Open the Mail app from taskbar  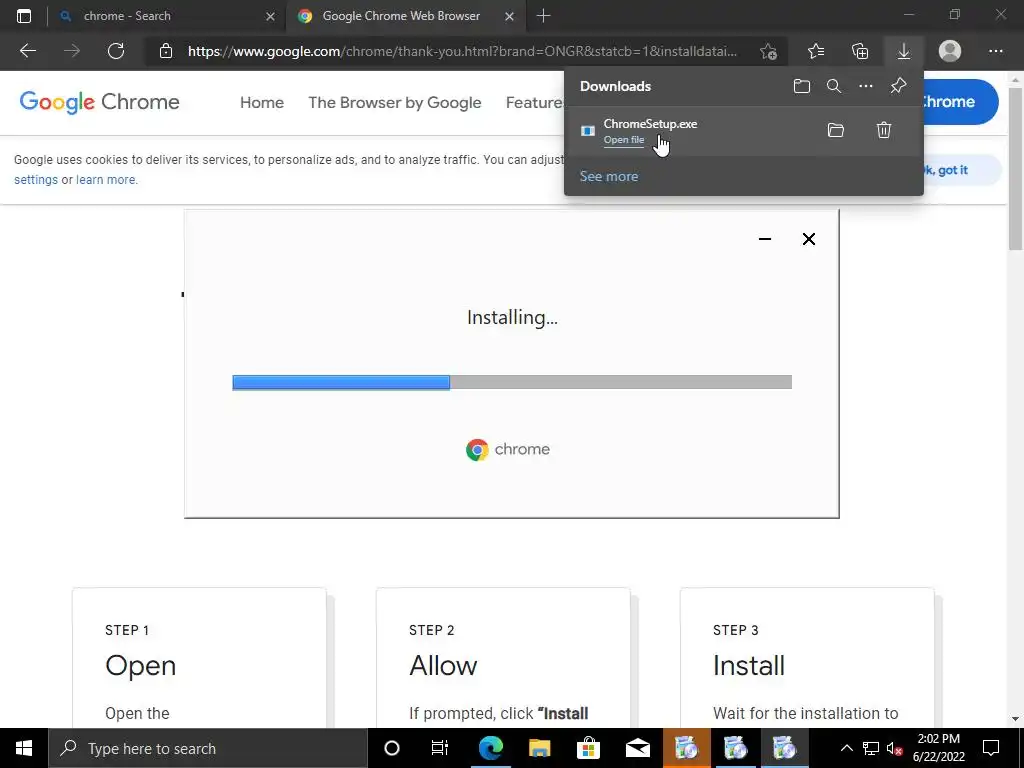point(637,748)
